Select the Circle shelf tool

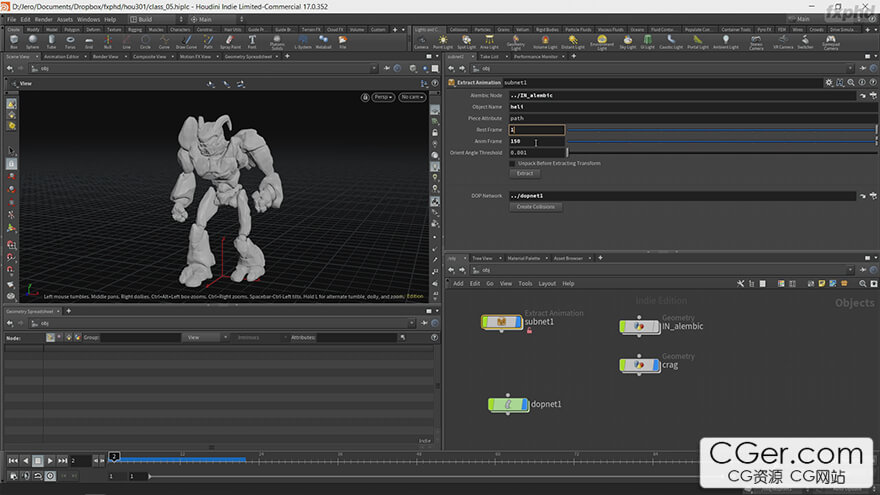point(145,42)
